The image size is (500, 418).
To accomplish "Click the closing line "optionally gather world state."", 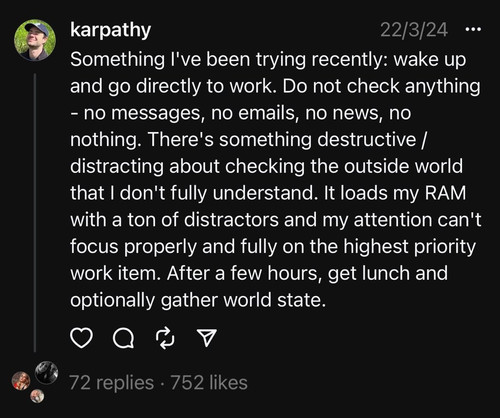I will tap(198, 300).
